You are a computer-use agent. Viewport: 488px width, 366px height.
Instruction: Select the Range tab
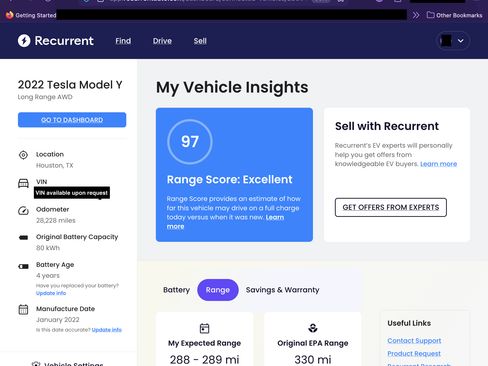pyautogui.click(x=218, y=290)
